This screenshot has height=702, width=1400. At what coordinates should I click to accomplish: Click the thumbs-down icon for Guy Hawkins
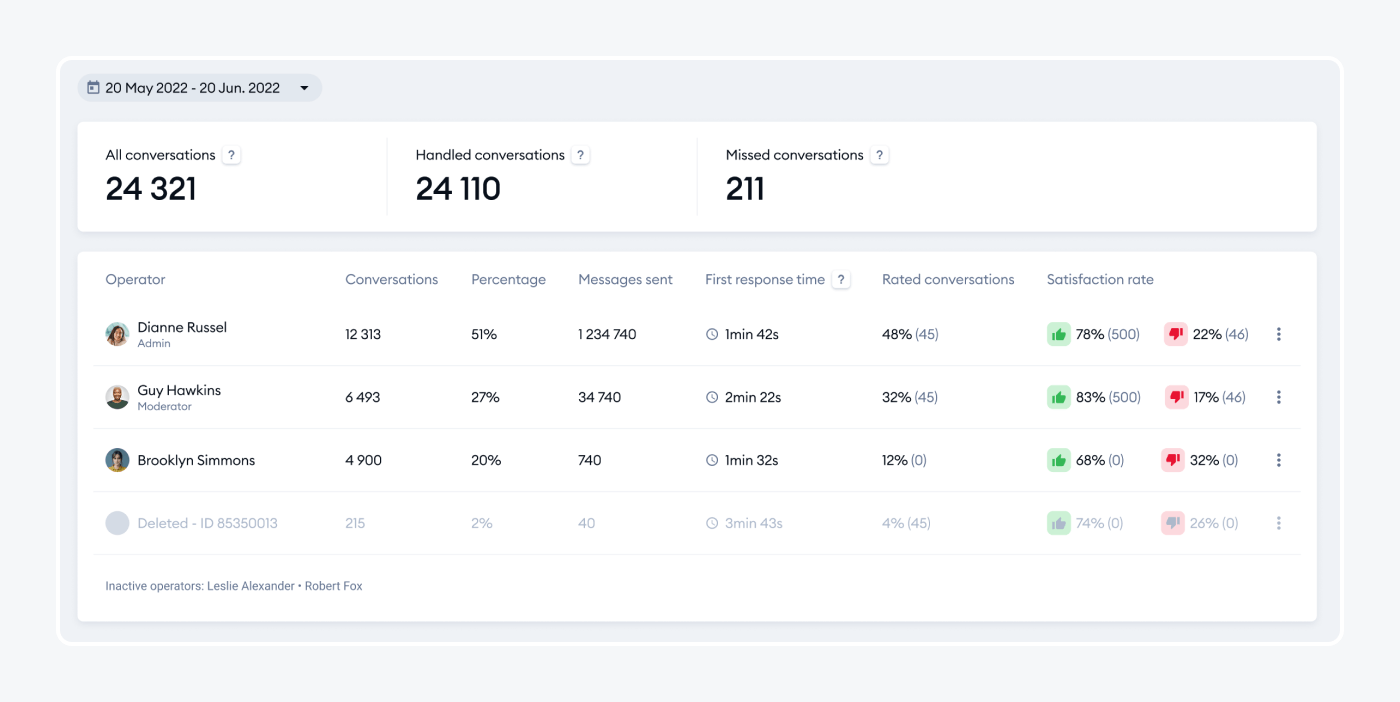pyautogui.click(x=1175, y=396)
